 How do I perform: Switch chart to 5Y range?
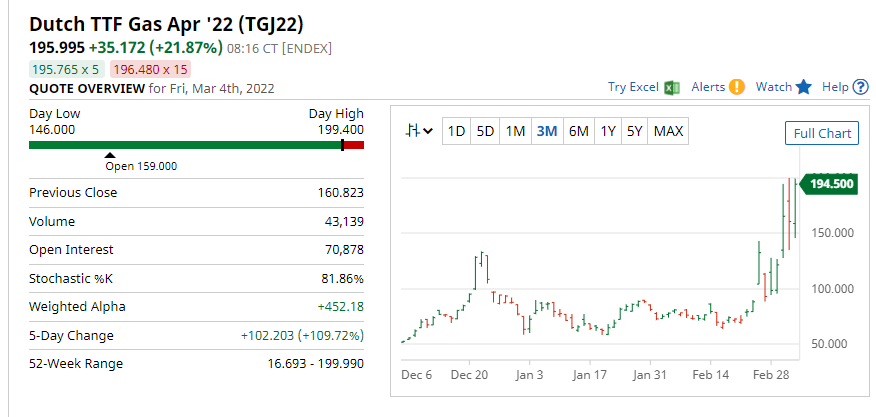(635, 131)
